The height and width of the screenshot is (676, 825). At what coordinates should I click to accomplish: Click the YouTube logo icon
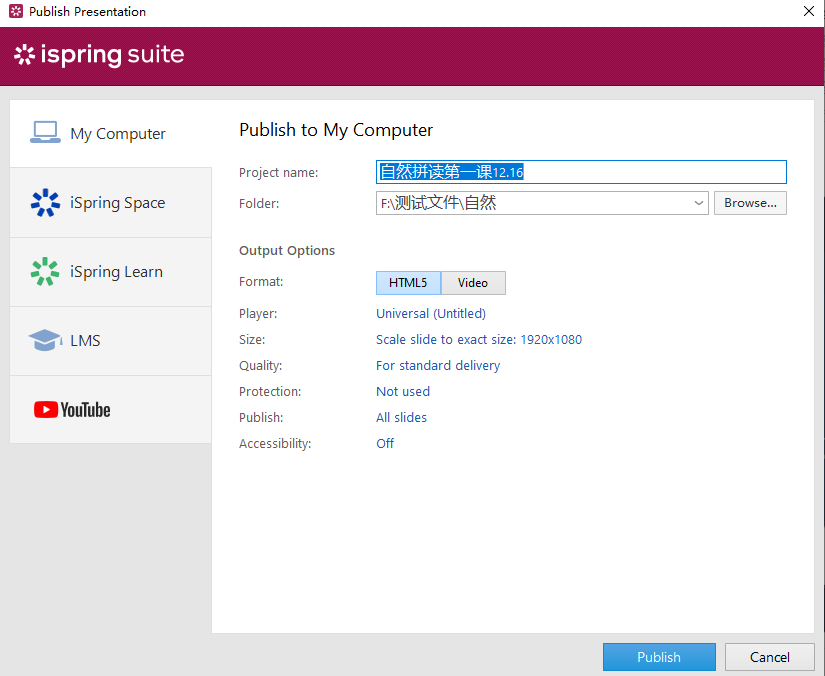coord(72,410)
